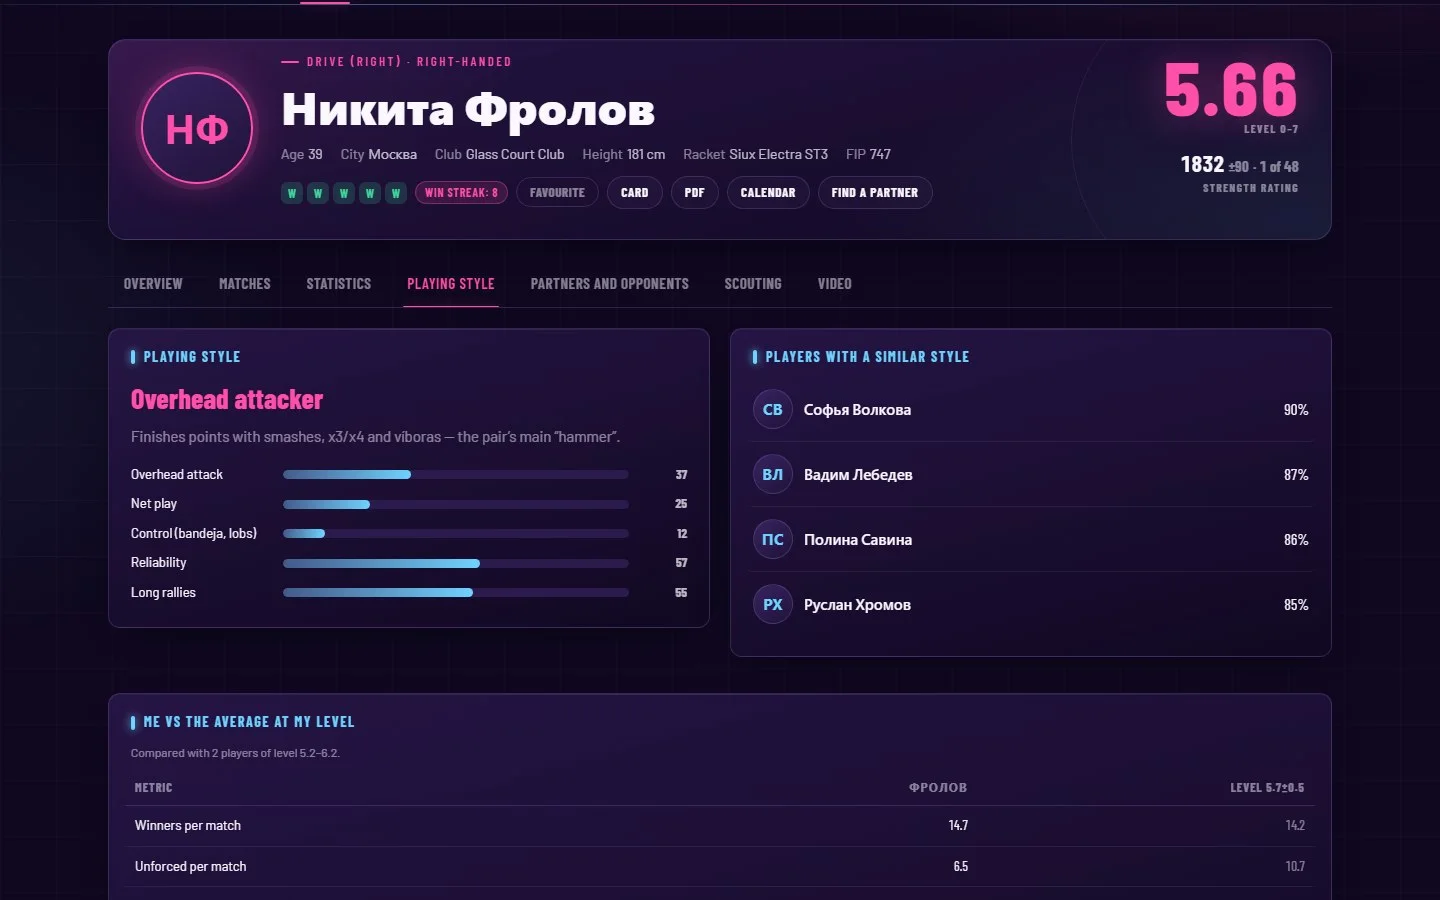
Task: Open Софья Волкова's СВ avatar
Action: (x=773, y=409)
